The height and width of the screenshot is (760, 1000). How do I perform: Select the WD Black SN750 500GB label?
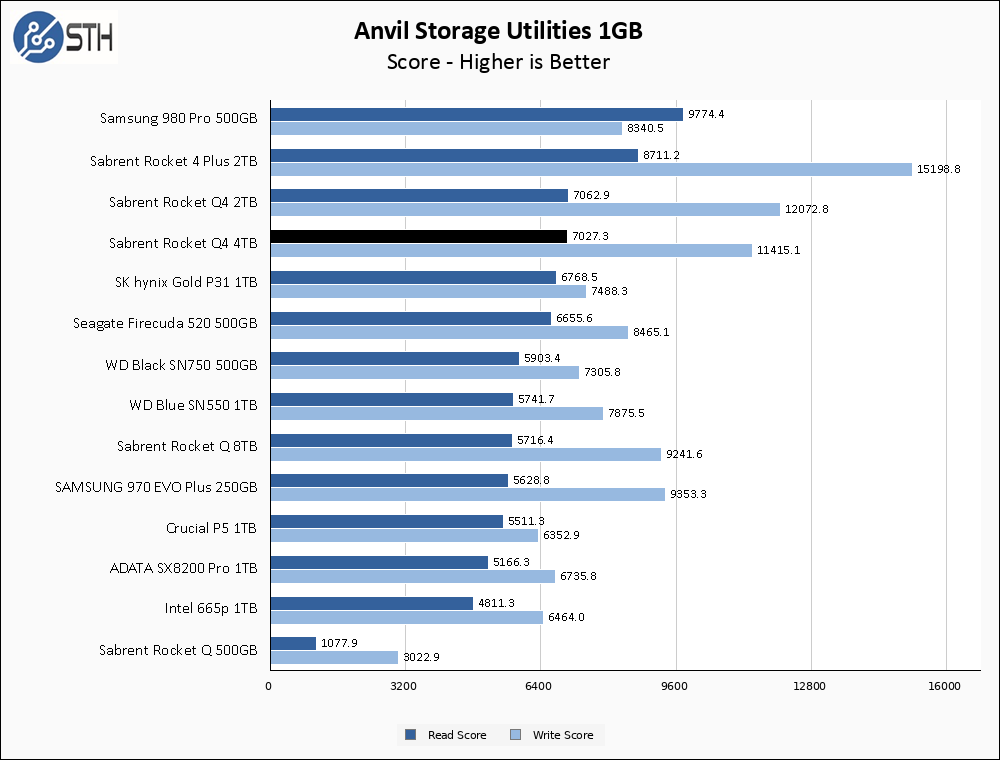(181, 365)
